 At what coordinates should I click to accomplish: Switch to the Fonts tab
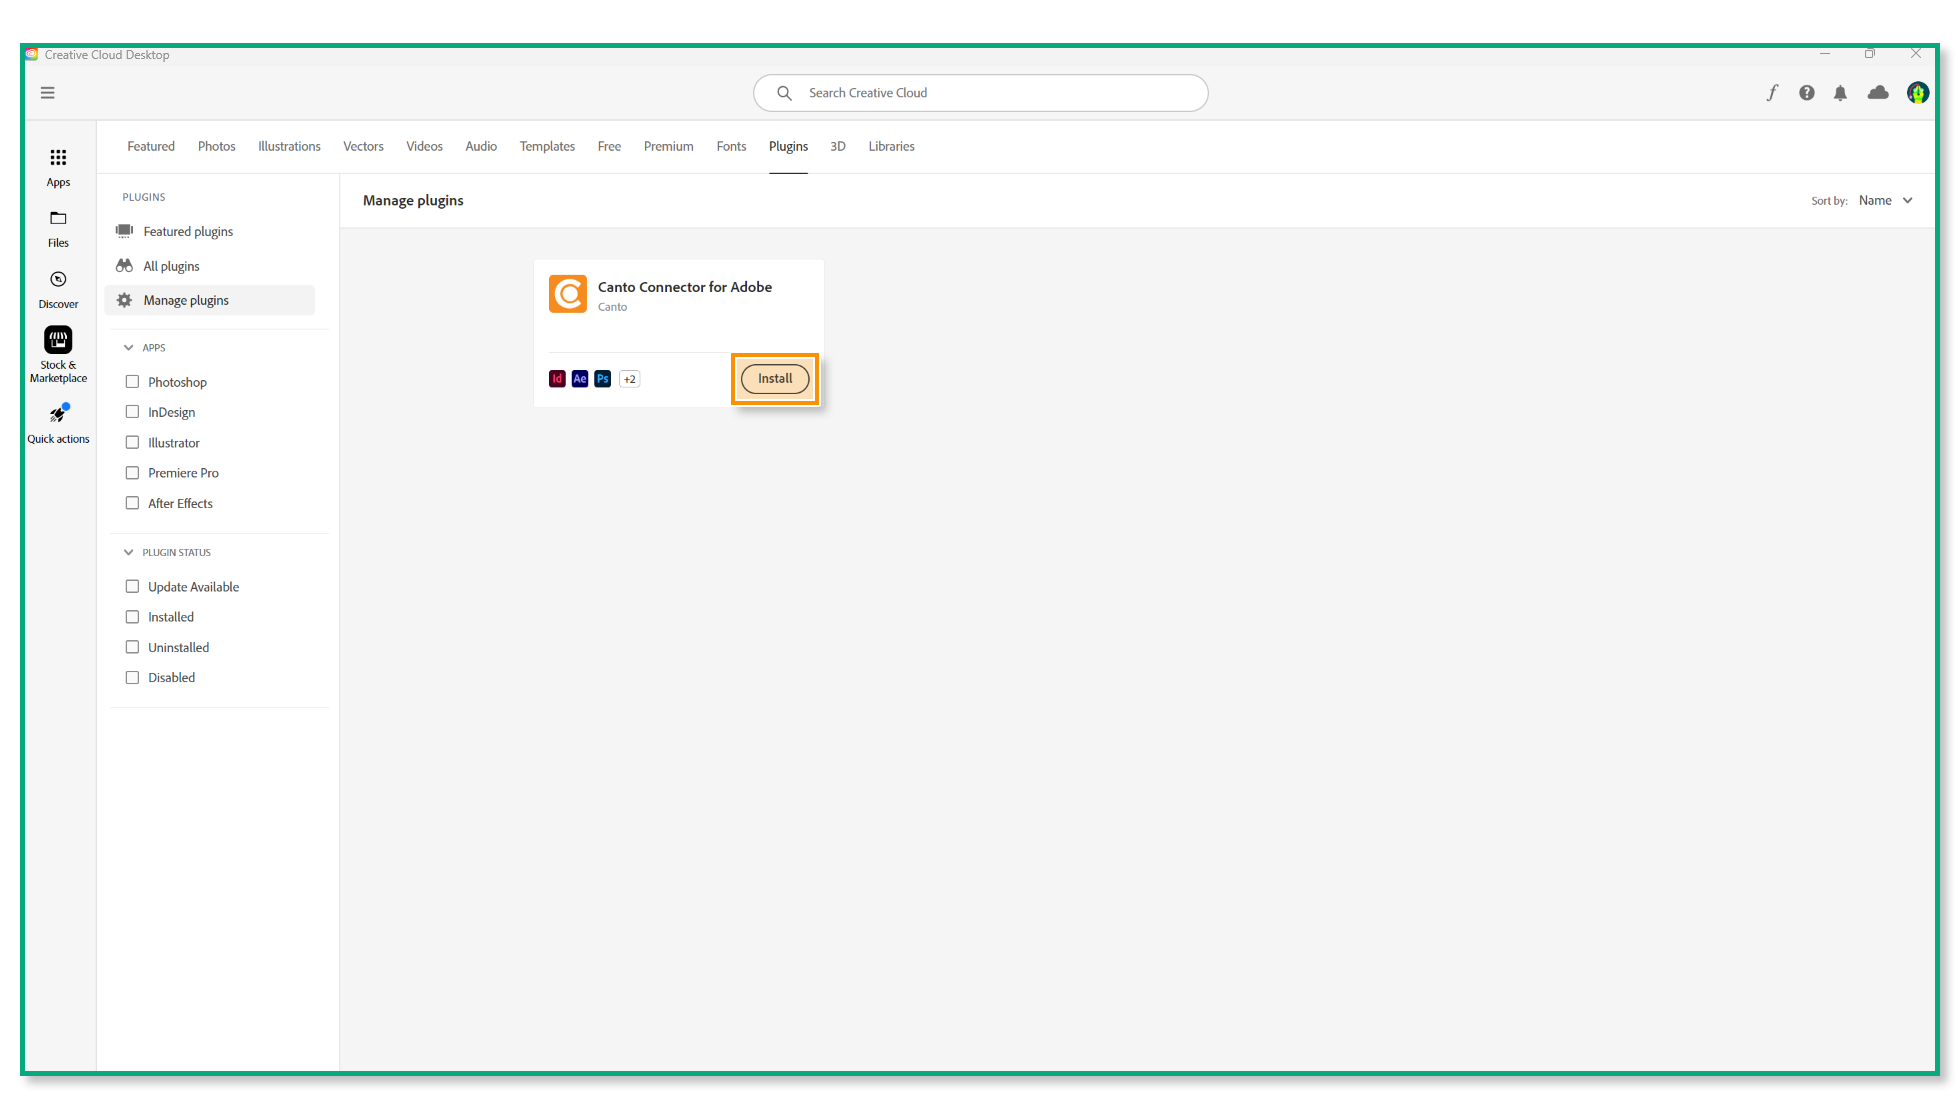[731, 146]
